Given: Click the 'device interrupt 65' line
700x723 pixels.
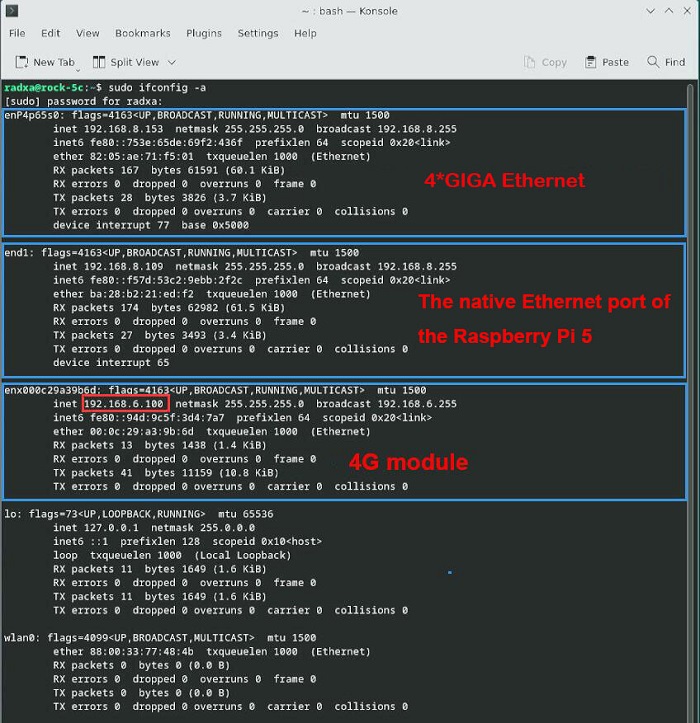Looking at the screenshot, I should coord(111,363).
